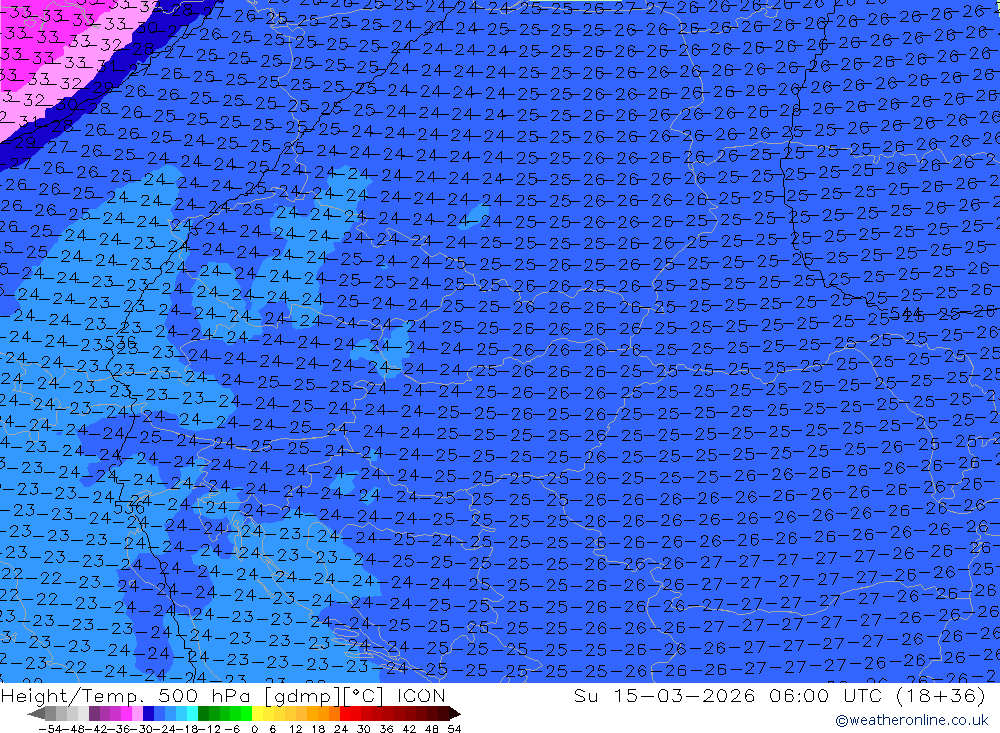
Task: Click the -54 value under the legend
Action: 50,729
